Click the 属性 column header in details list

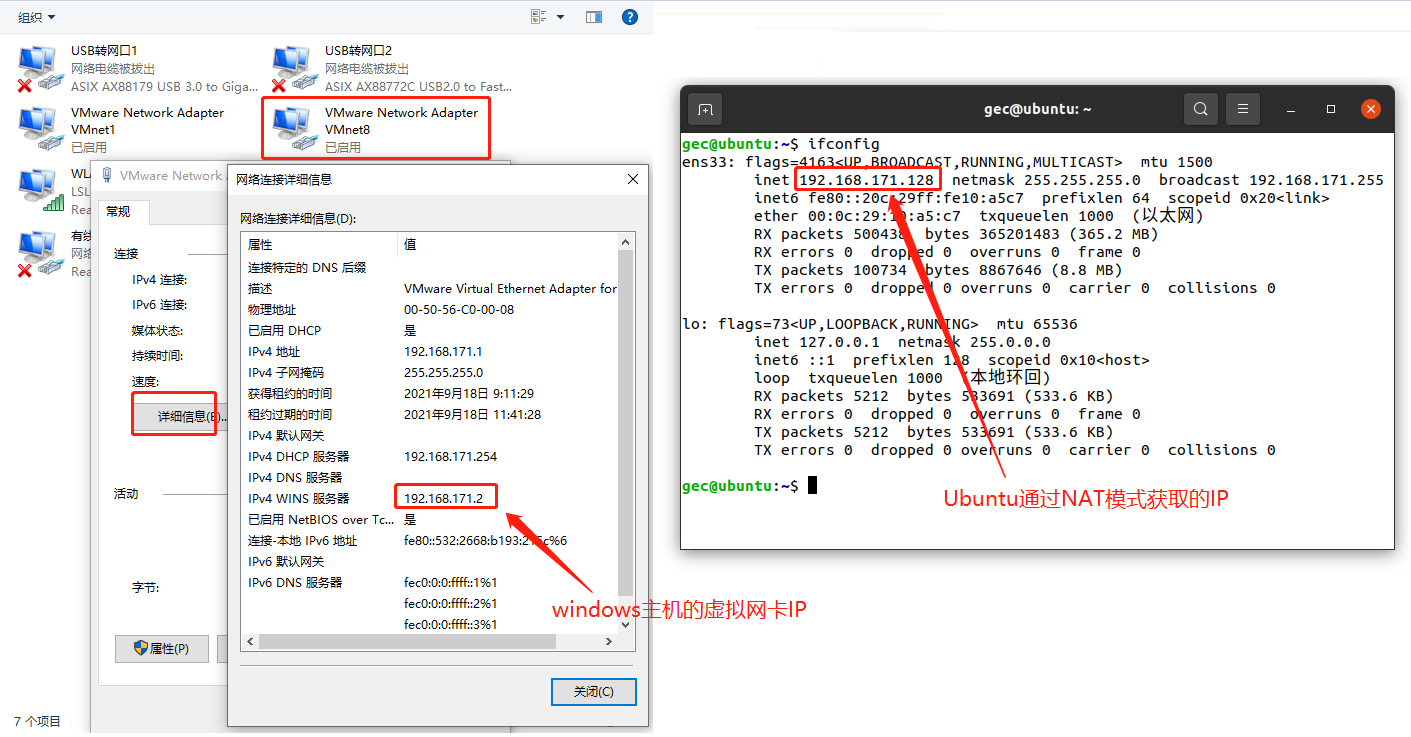pyautogui.click(x=318, y=245)
